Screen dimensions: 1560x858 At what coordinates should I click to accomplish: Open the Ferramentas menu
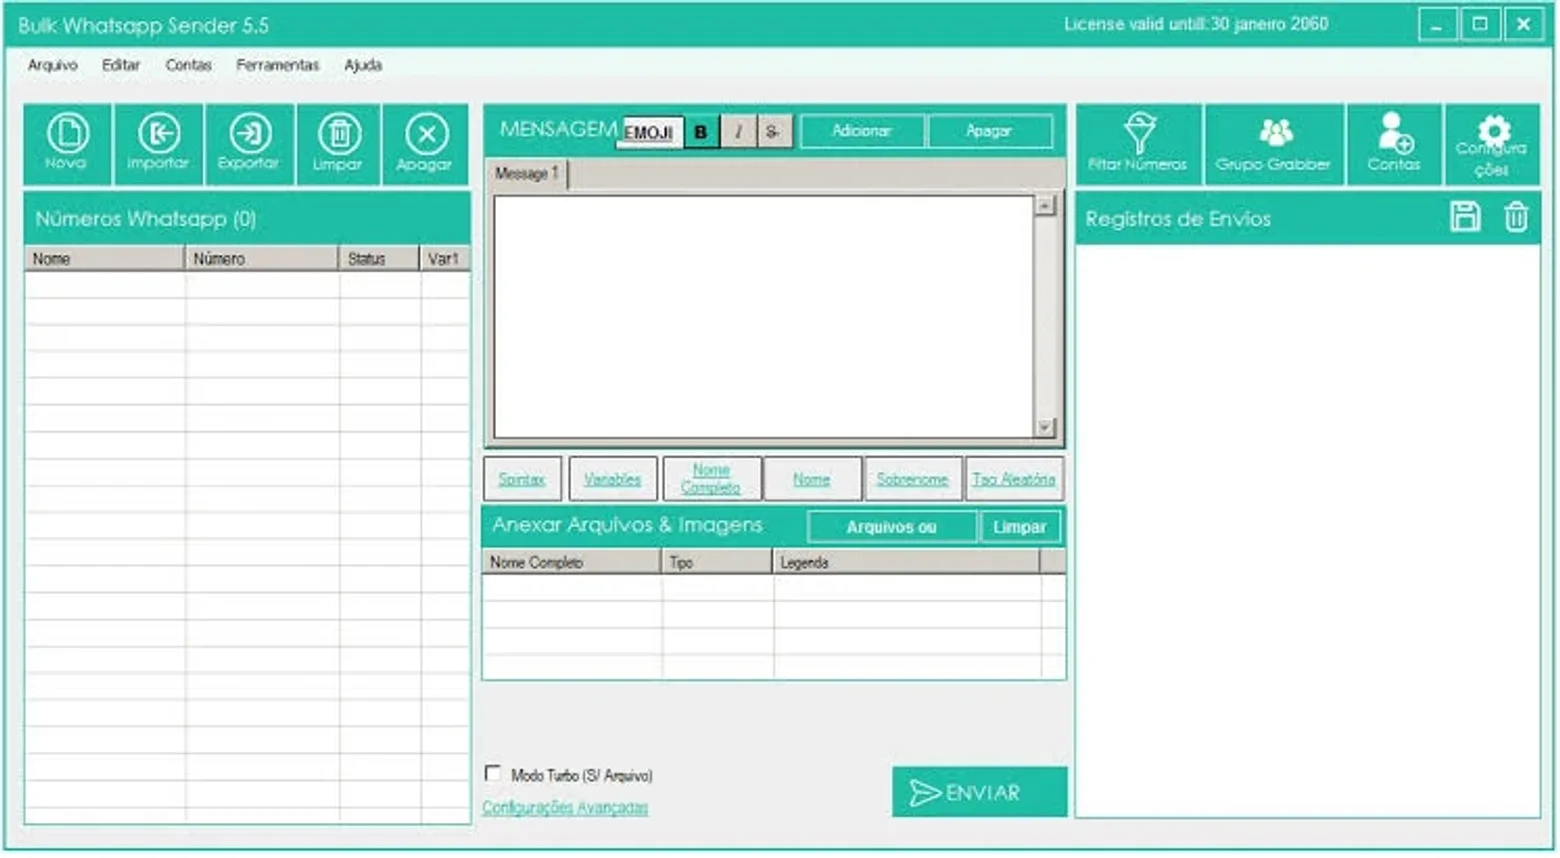click(x=278, y=65)
